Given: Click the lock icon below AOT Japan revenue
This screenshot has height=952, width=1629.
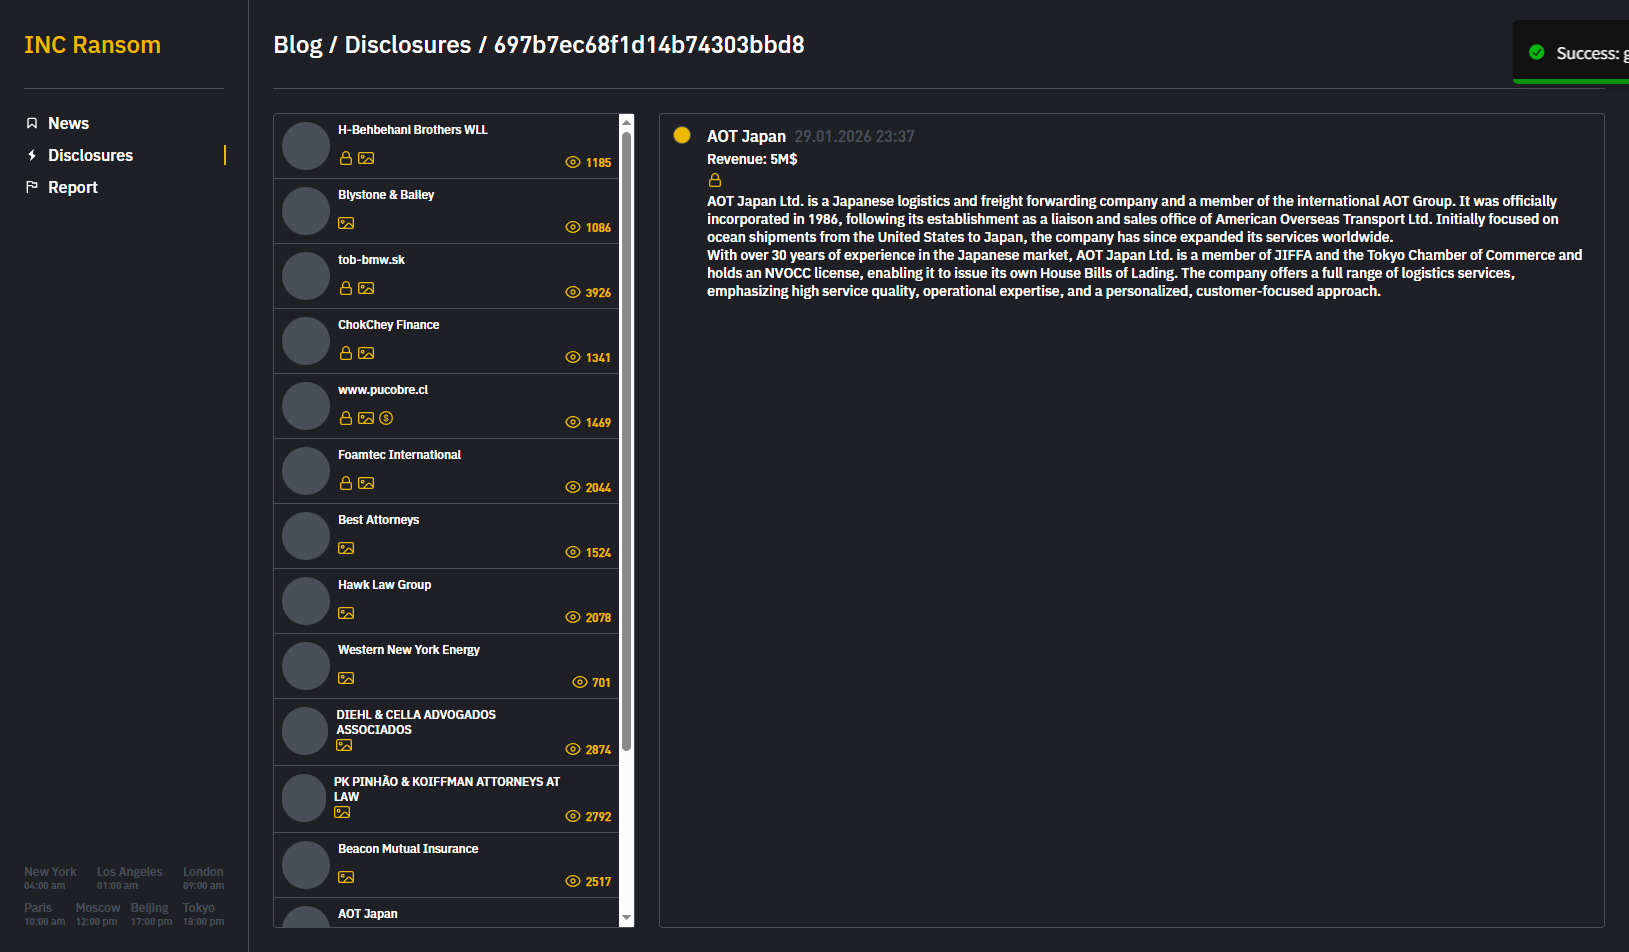Looking at the screenshot, I should 715,180.
